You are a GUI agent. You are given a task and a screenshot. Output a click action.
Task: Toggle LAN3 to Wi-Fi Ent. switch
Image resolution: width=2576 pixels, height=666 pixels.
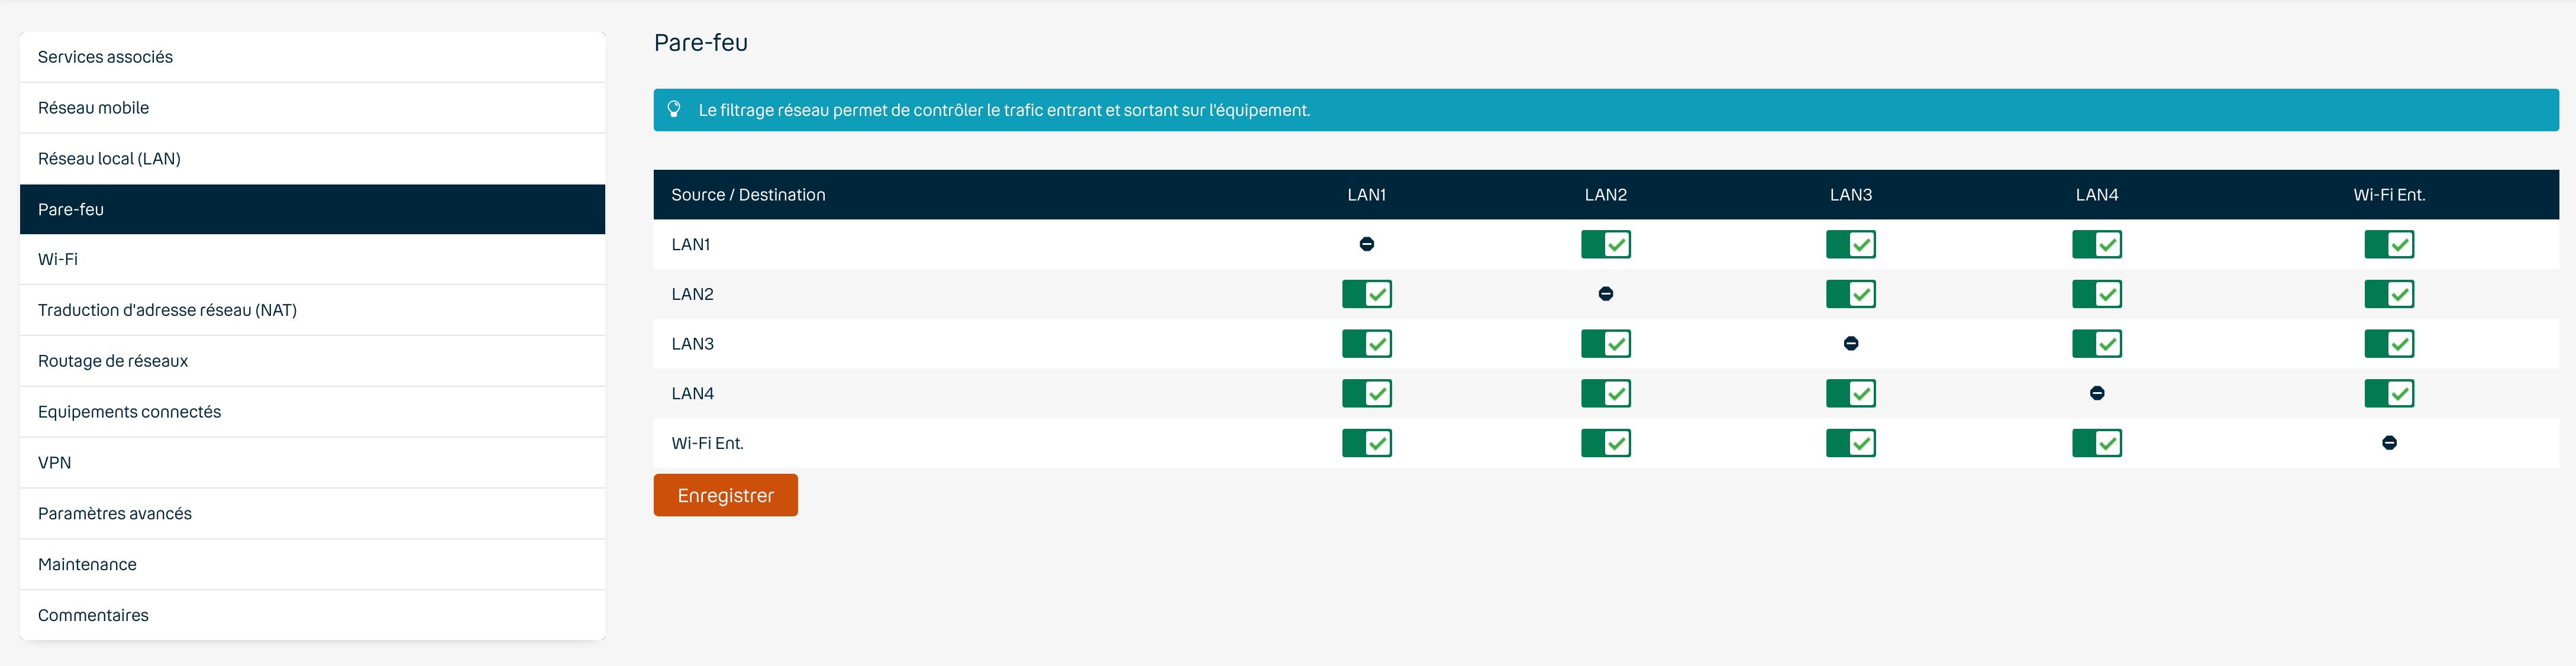pos(2388,344)
